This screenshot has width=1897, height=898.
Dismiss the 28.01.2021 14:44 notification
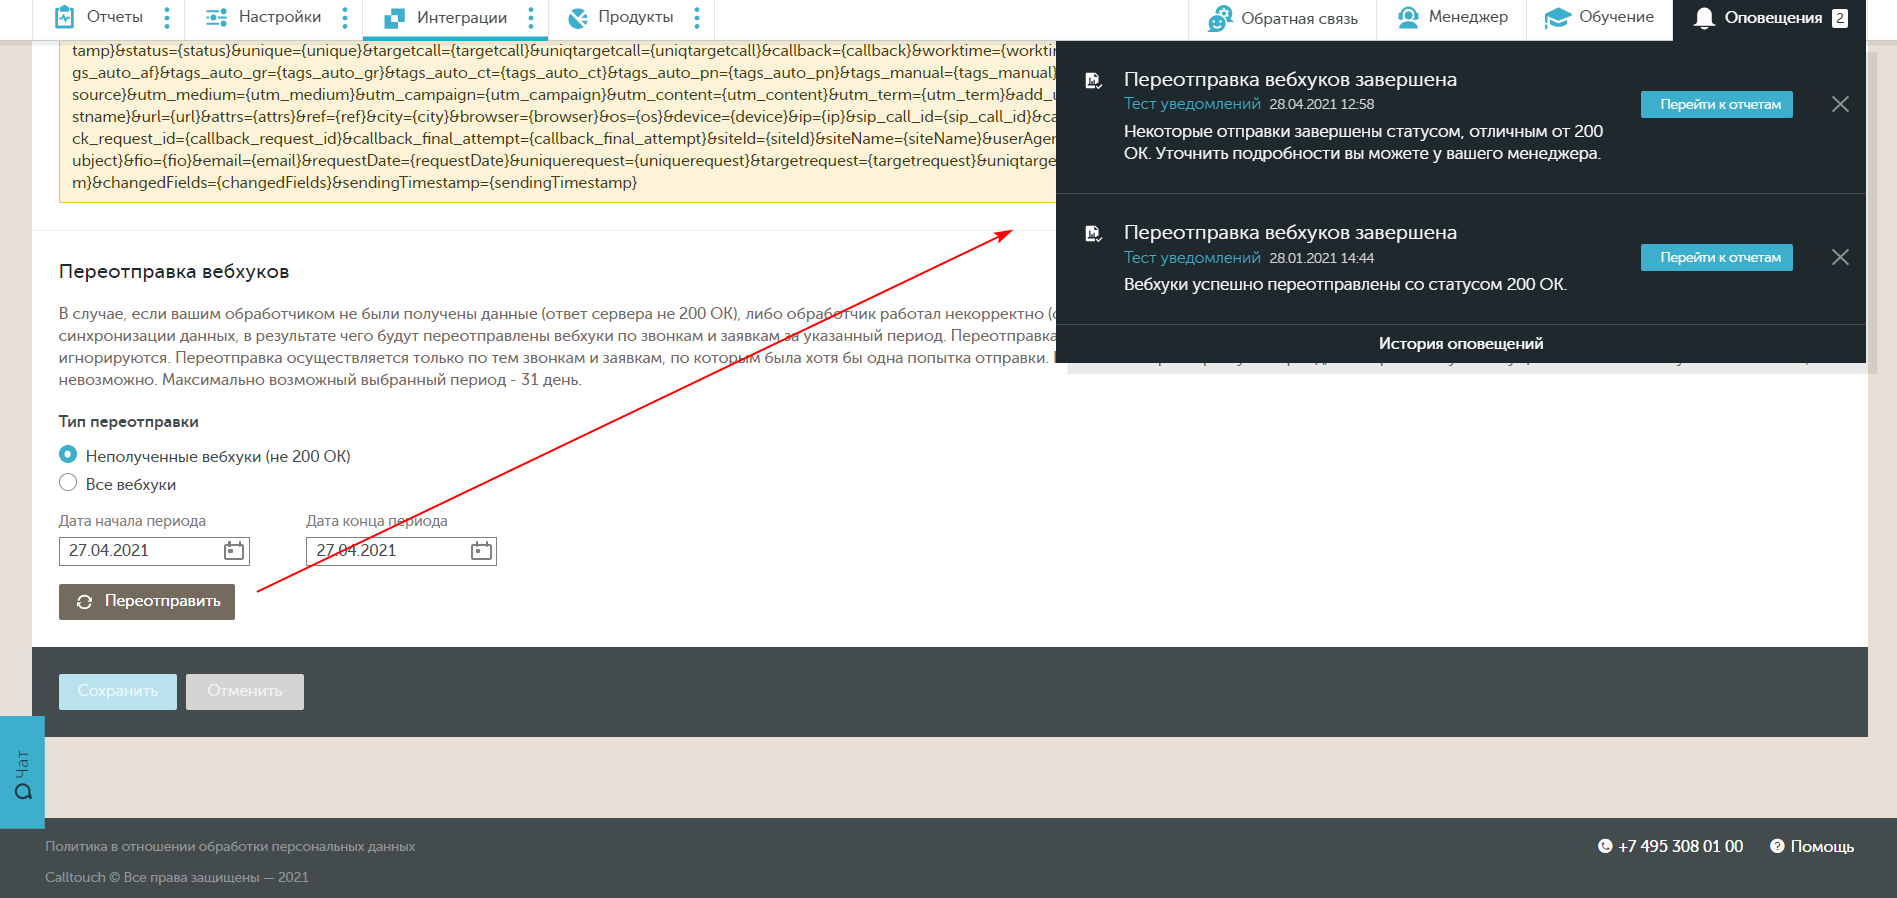pos(1840,257)
